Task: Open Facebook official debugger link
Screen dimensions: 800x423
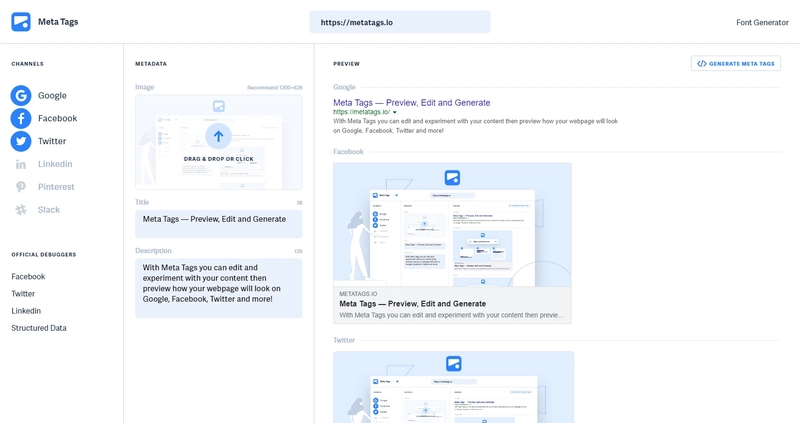Action: point(28,277)
